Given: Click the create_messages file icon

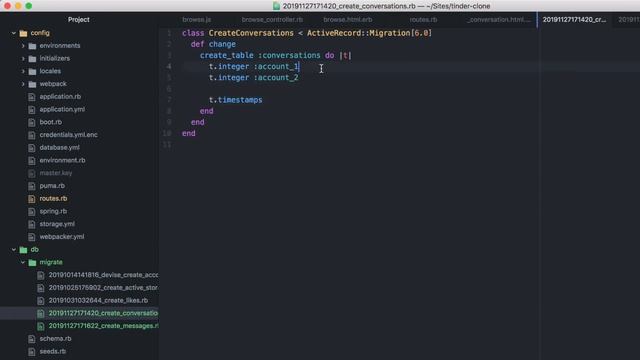Looking at the screenshot, I should tap(41, 326).
